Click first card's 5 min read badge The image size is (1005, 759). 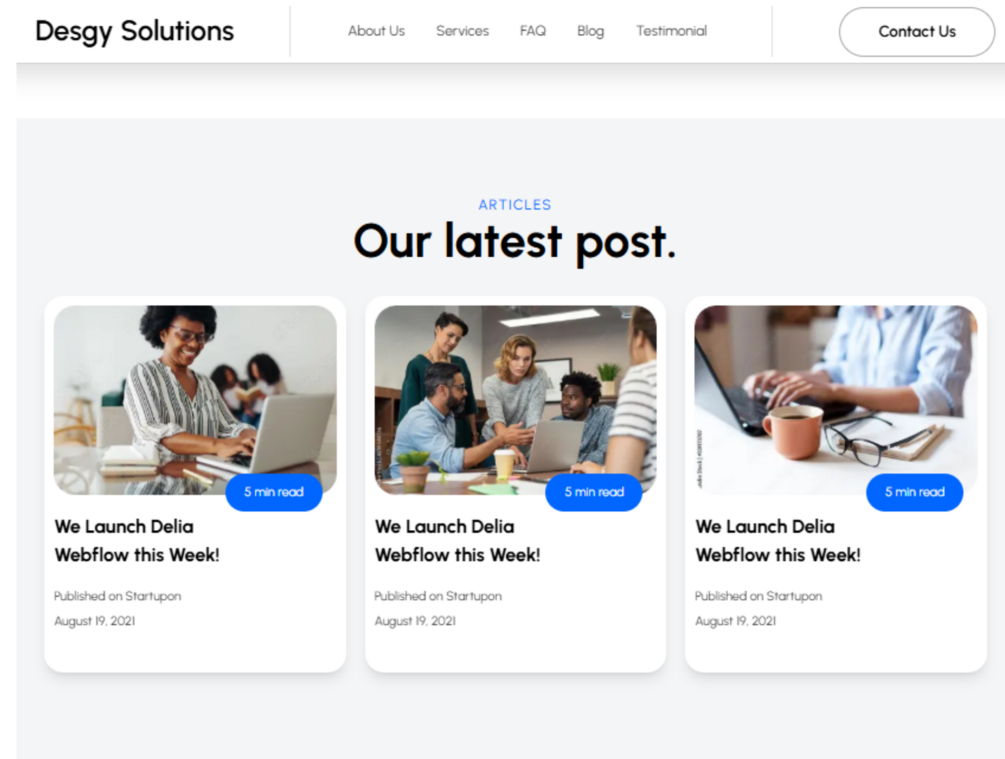point(274,492)
